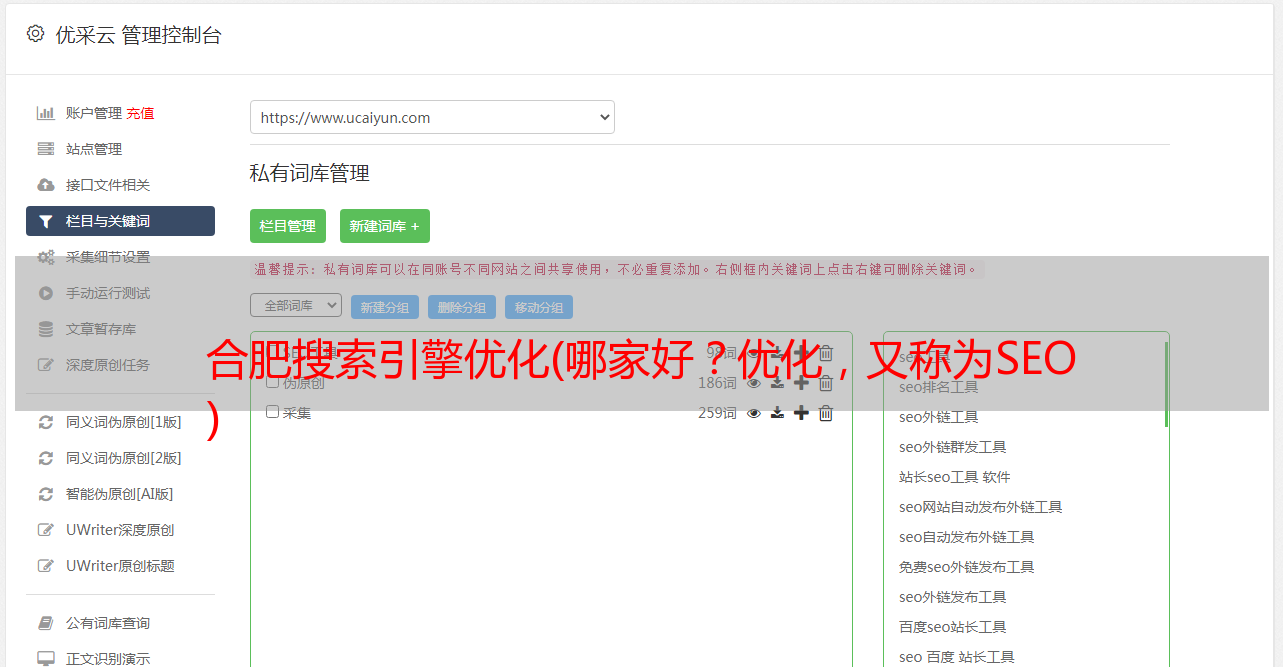Open 接口文件相关 cloud upload icon
This screenshot has width=1283, height=667.
46,185
